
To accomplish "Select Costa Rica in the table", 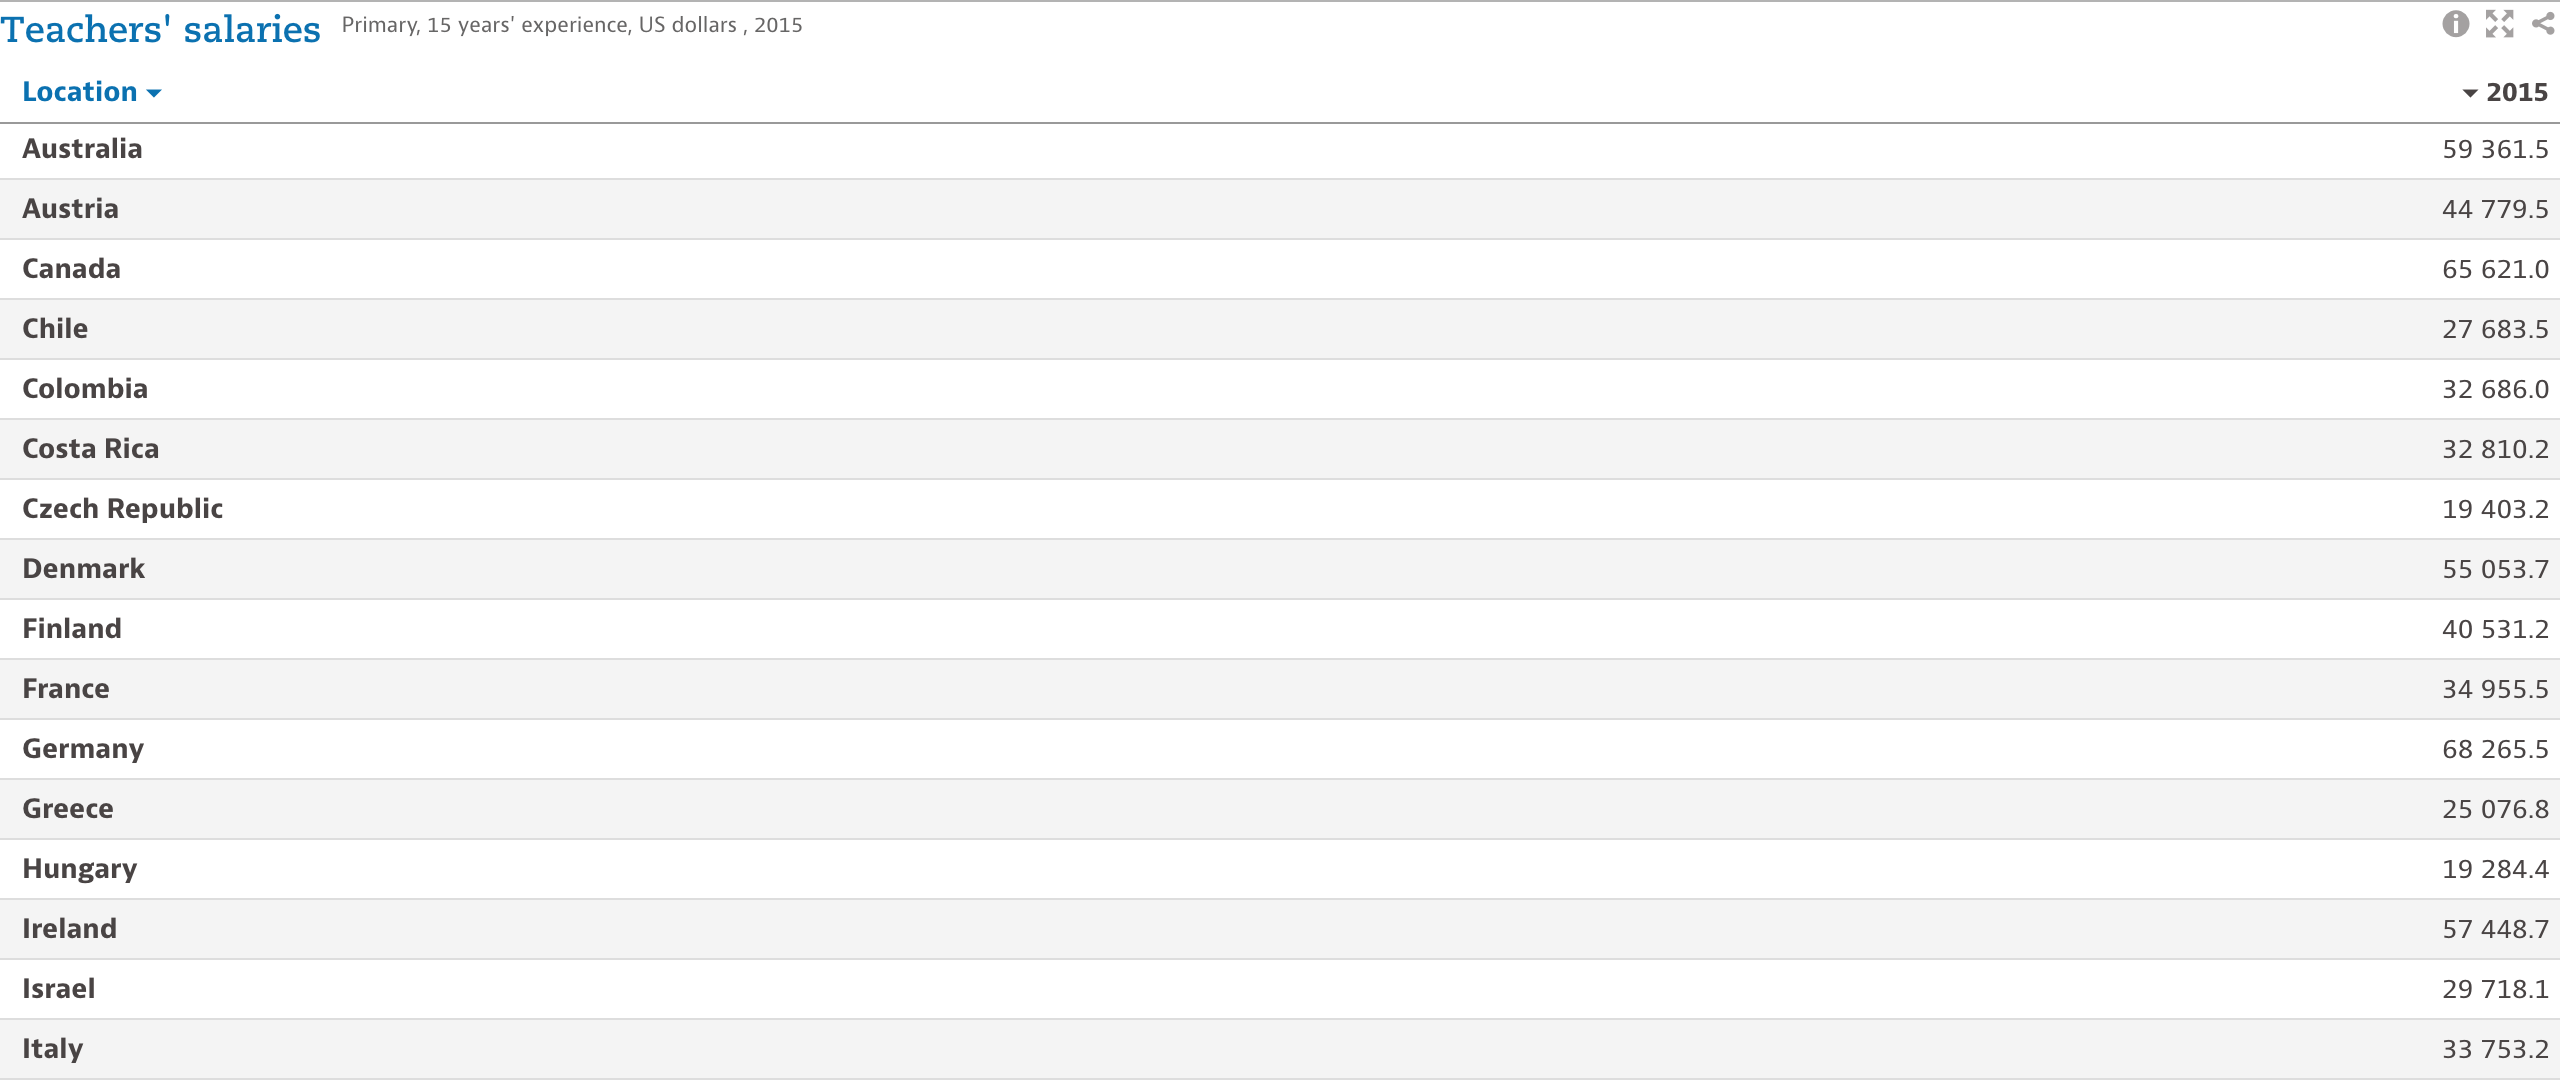I will tap(90, 449).
